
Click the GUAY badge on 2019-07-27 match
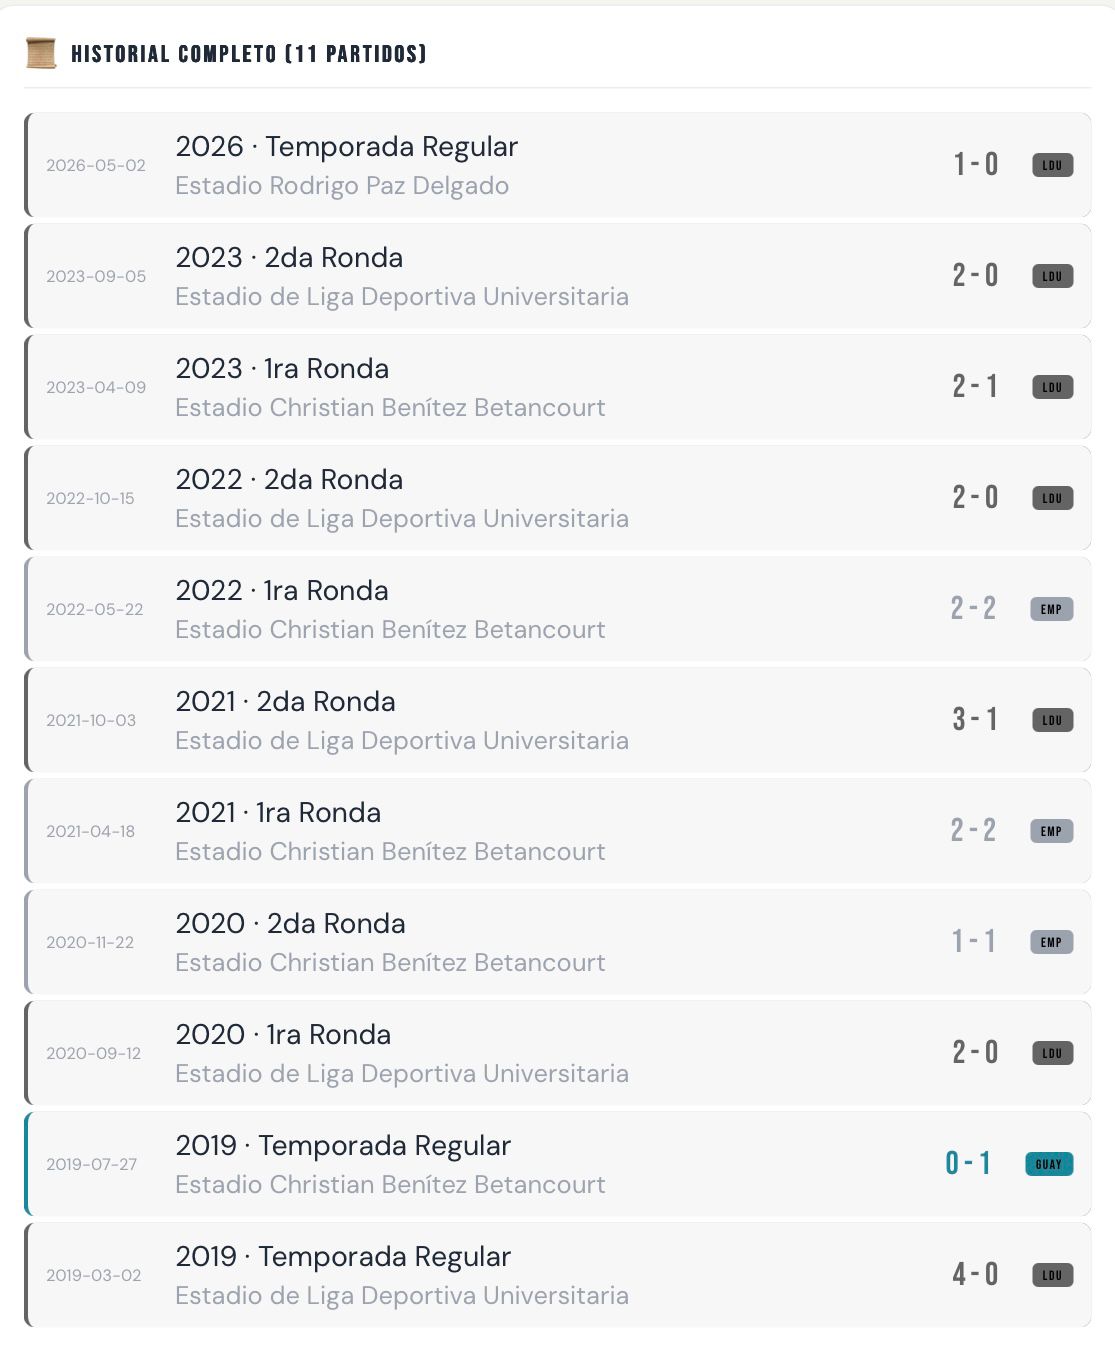(1049, 1164)
